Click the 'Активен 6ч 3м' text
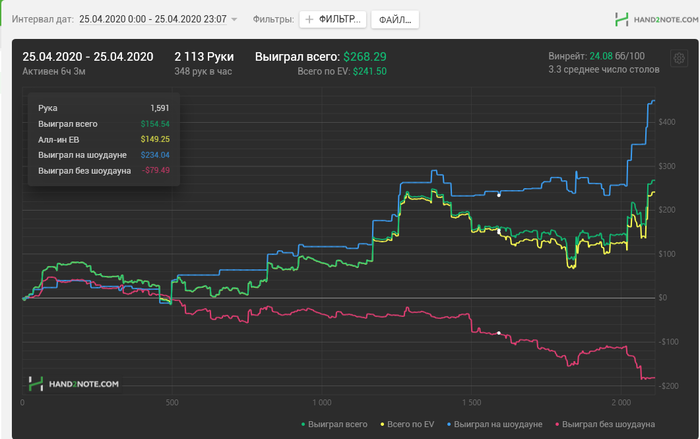Image resolution: width=700 pixels, height=439 pixels. pyautogui.click(x=54, y=71)
